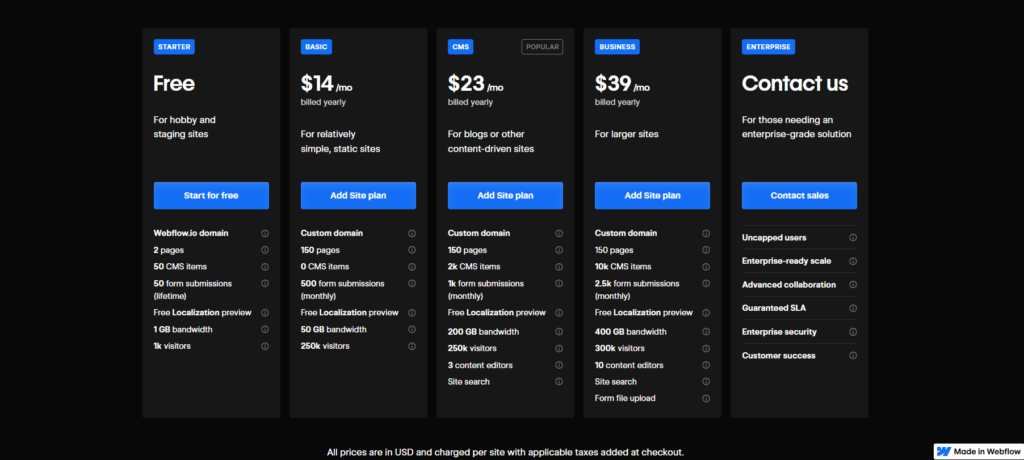
Task: Show info for 2k CMS items
Action: [559, 267]
